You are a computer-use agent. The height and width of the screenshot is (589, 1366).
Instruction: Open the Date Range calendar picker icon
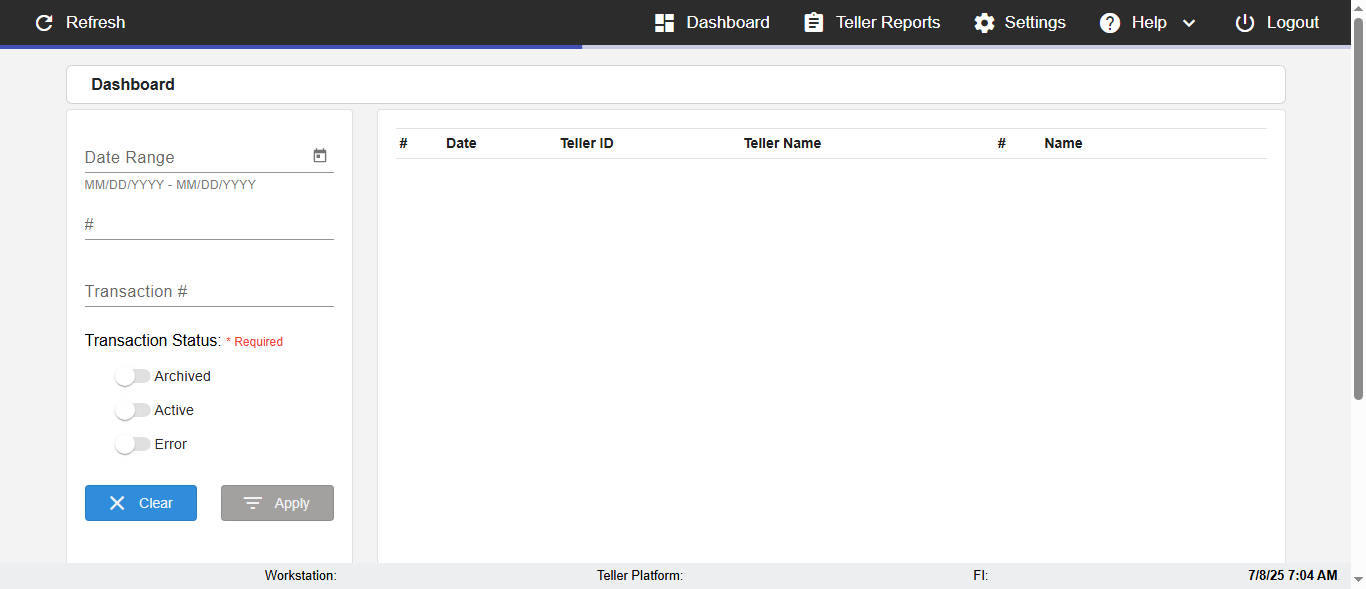pyautogui.click(x=320, y=156)
